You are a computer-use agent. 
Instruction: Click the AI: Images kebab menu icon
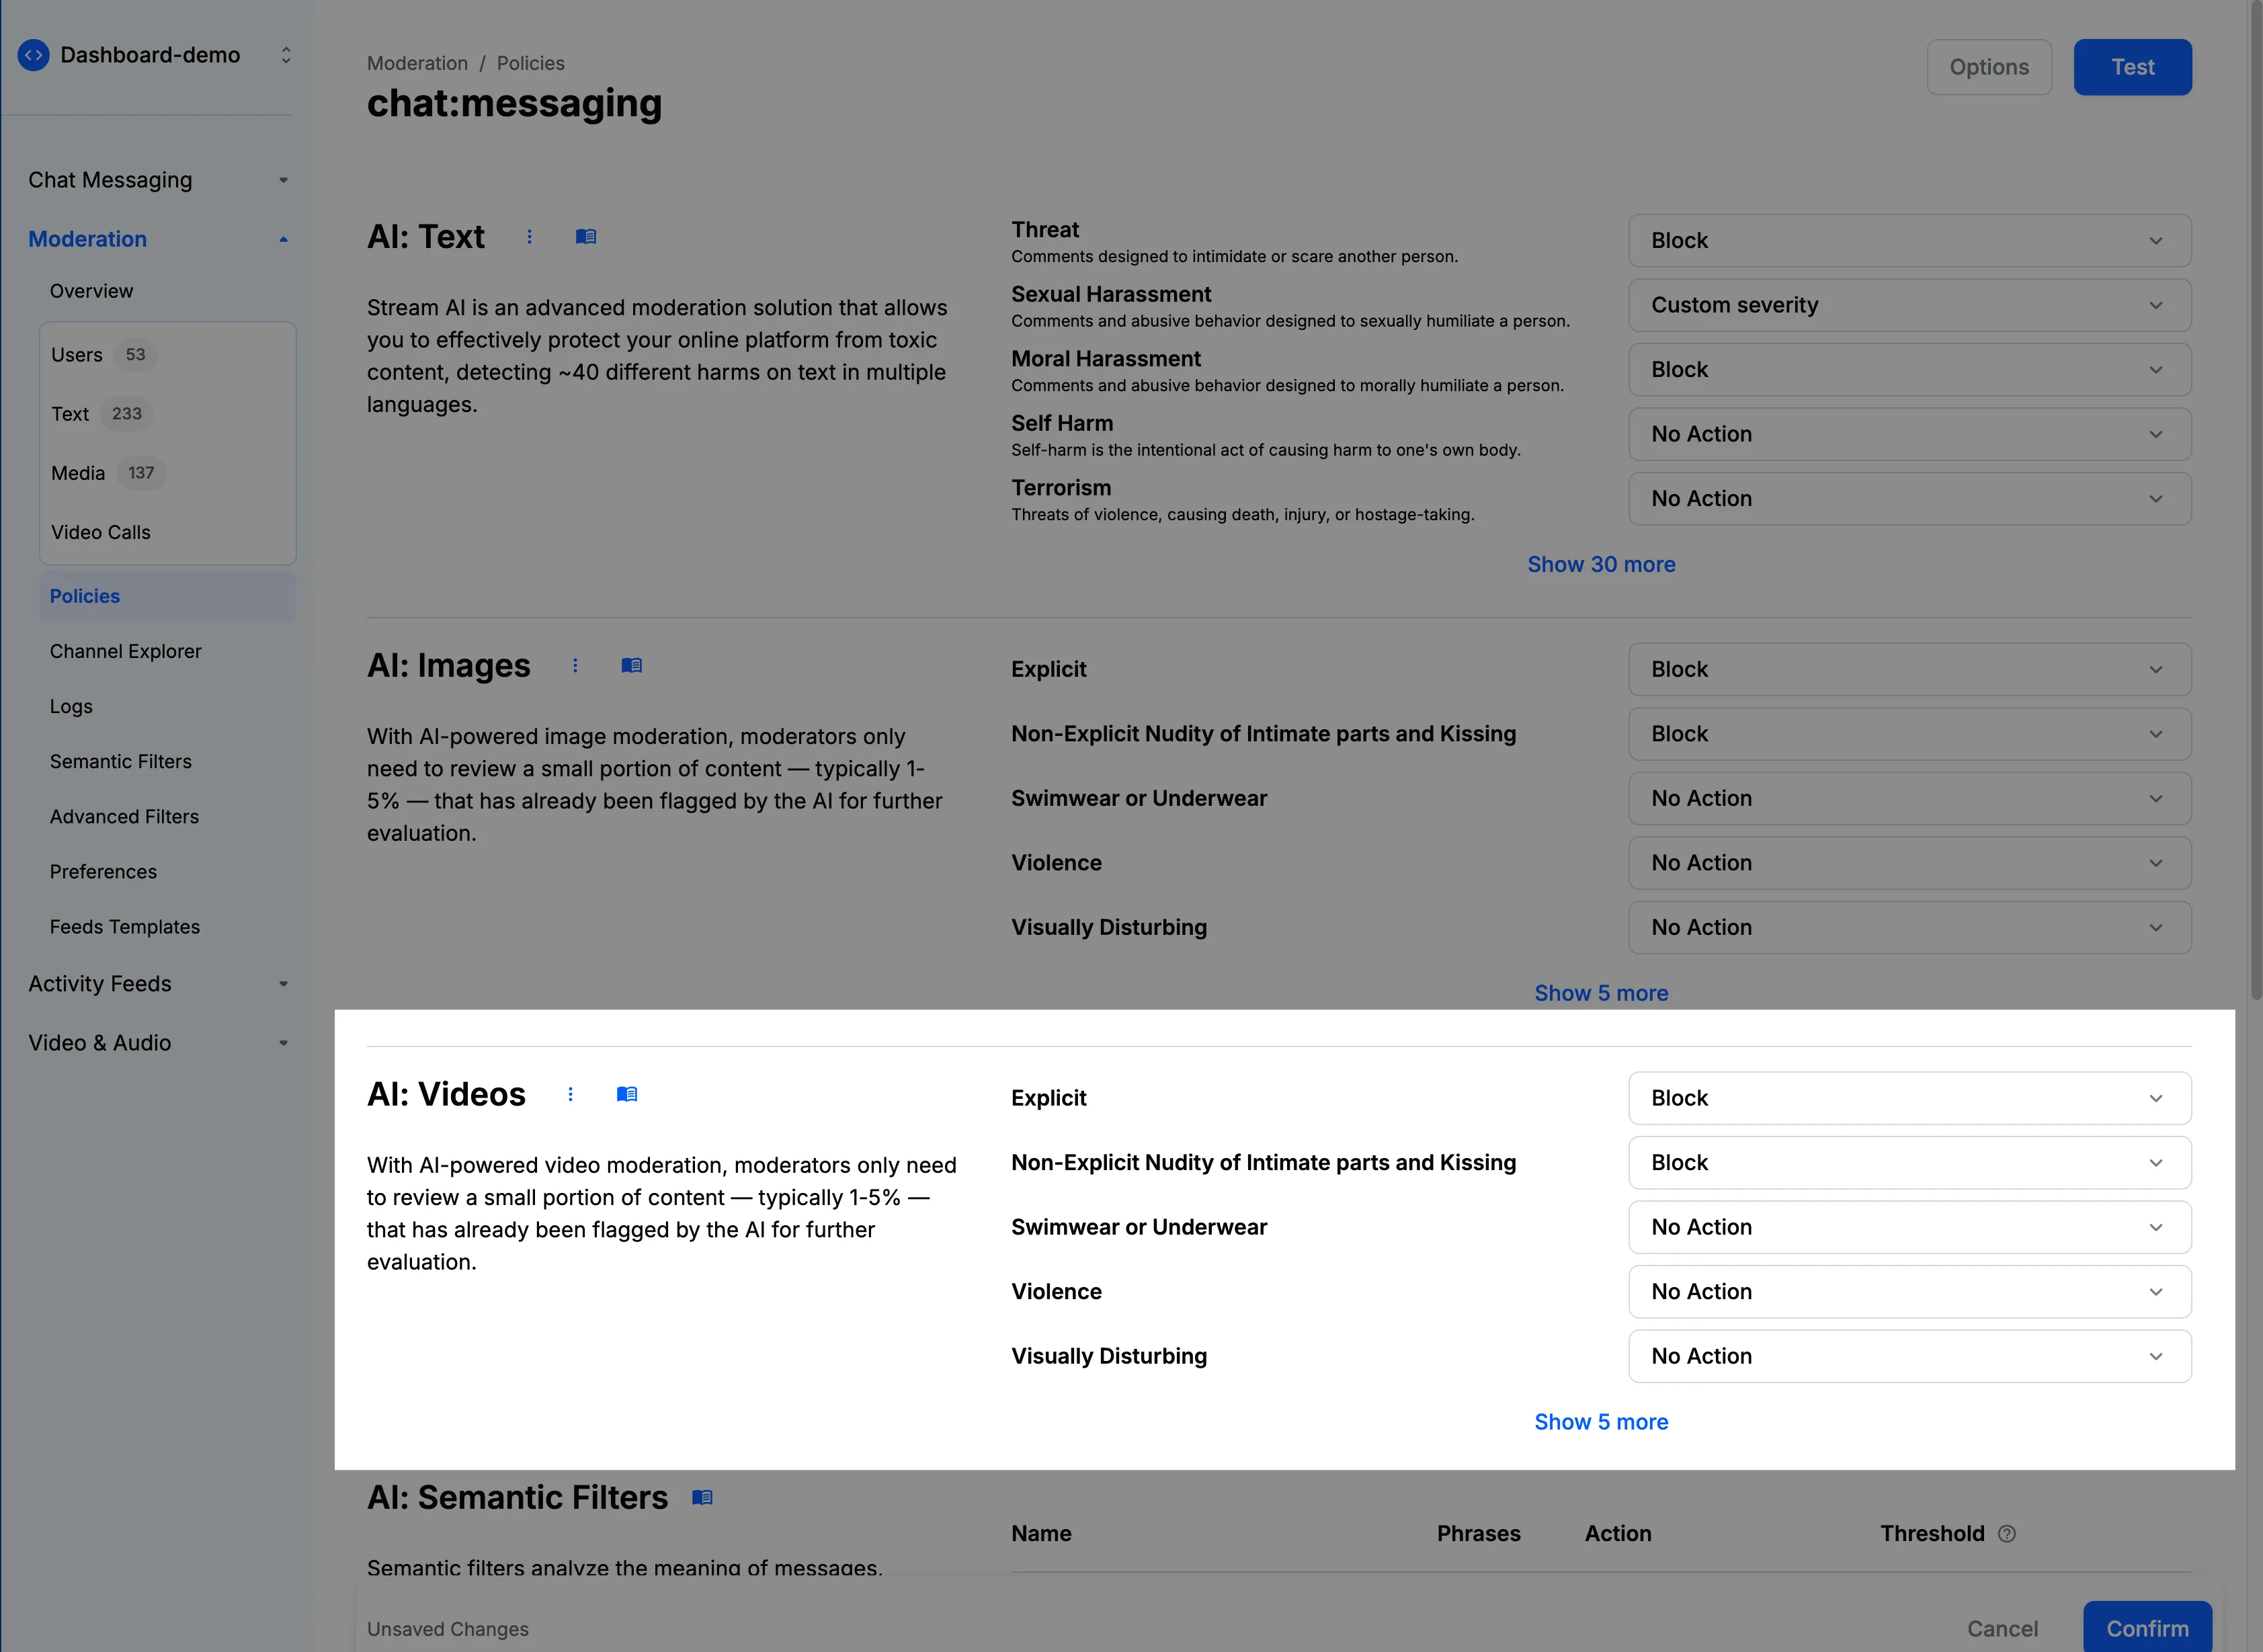pyautogui.click(x=575, y=664)
